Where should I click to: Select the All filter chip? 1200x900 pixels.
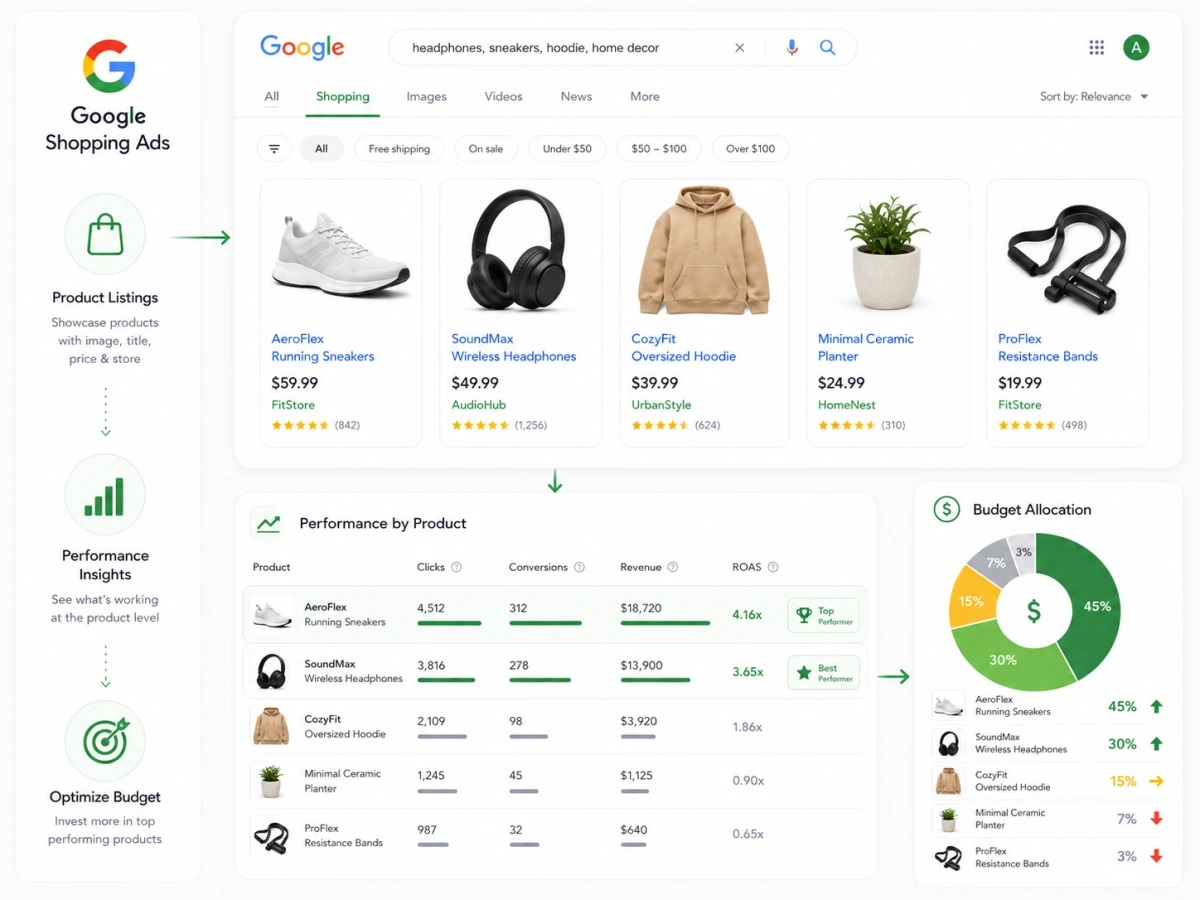321,149
